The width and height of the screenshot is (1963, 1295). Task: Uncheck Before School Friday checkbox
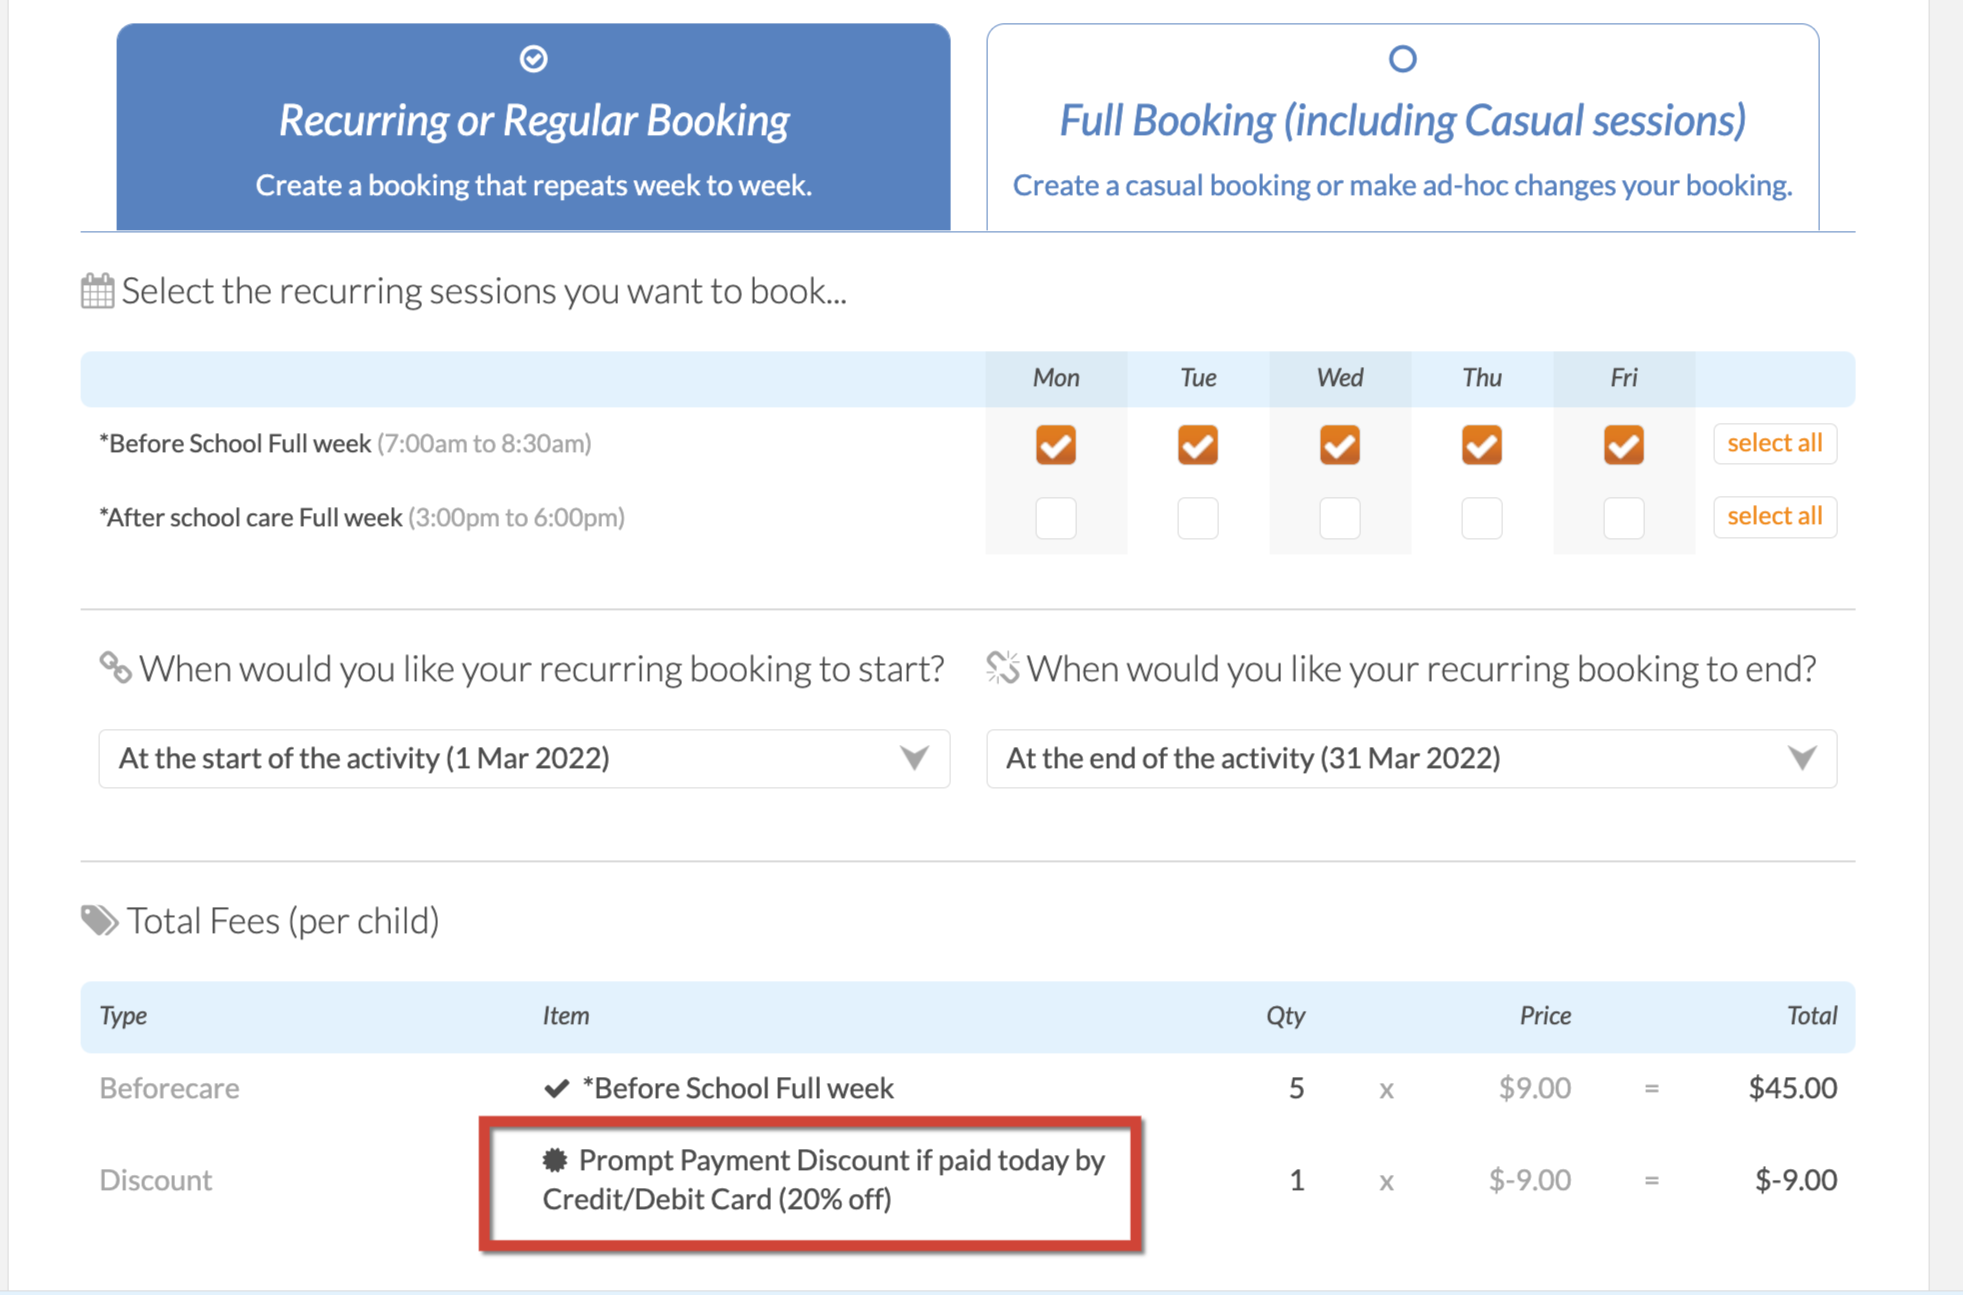1624,445
